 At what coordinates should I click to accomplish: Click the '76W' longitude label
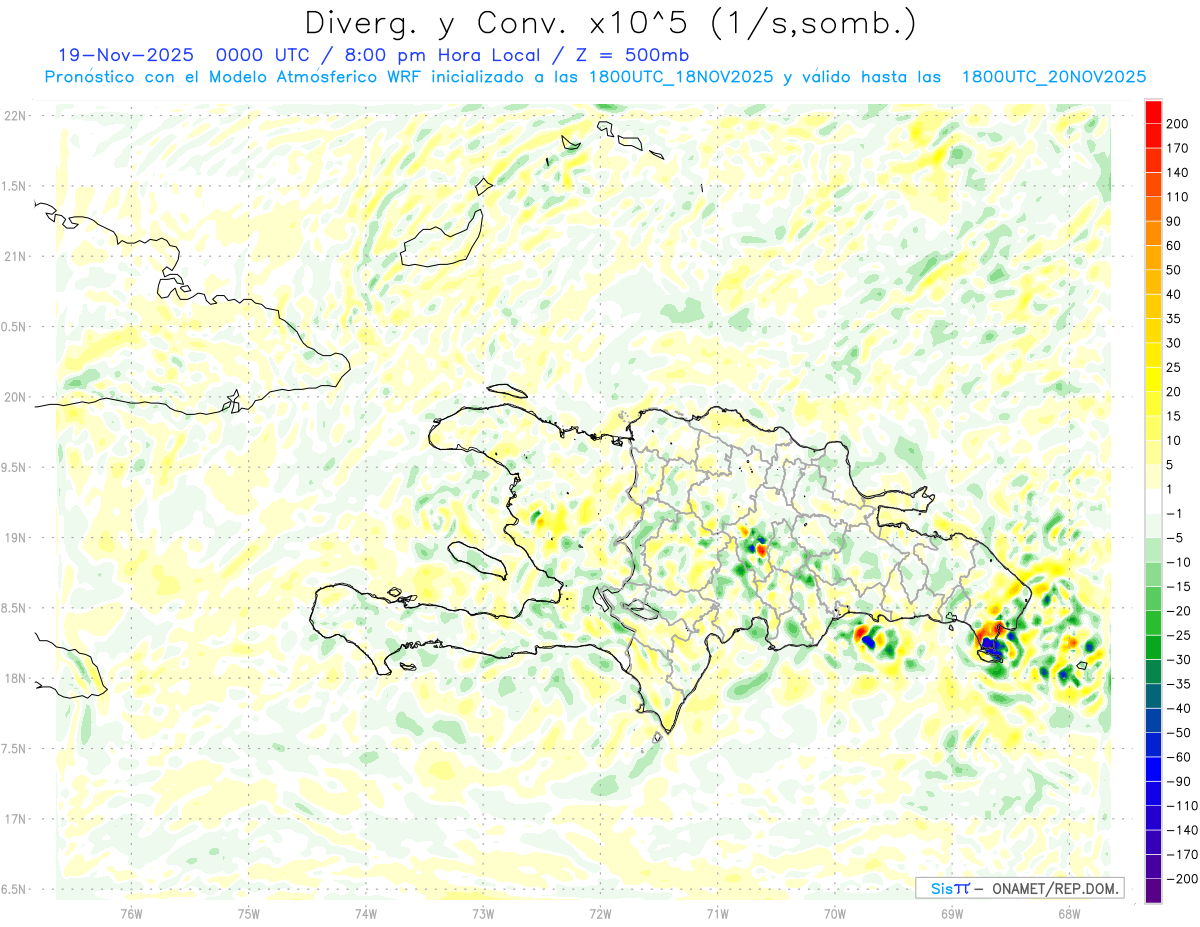pyautogui.click(x=131, y=913)
